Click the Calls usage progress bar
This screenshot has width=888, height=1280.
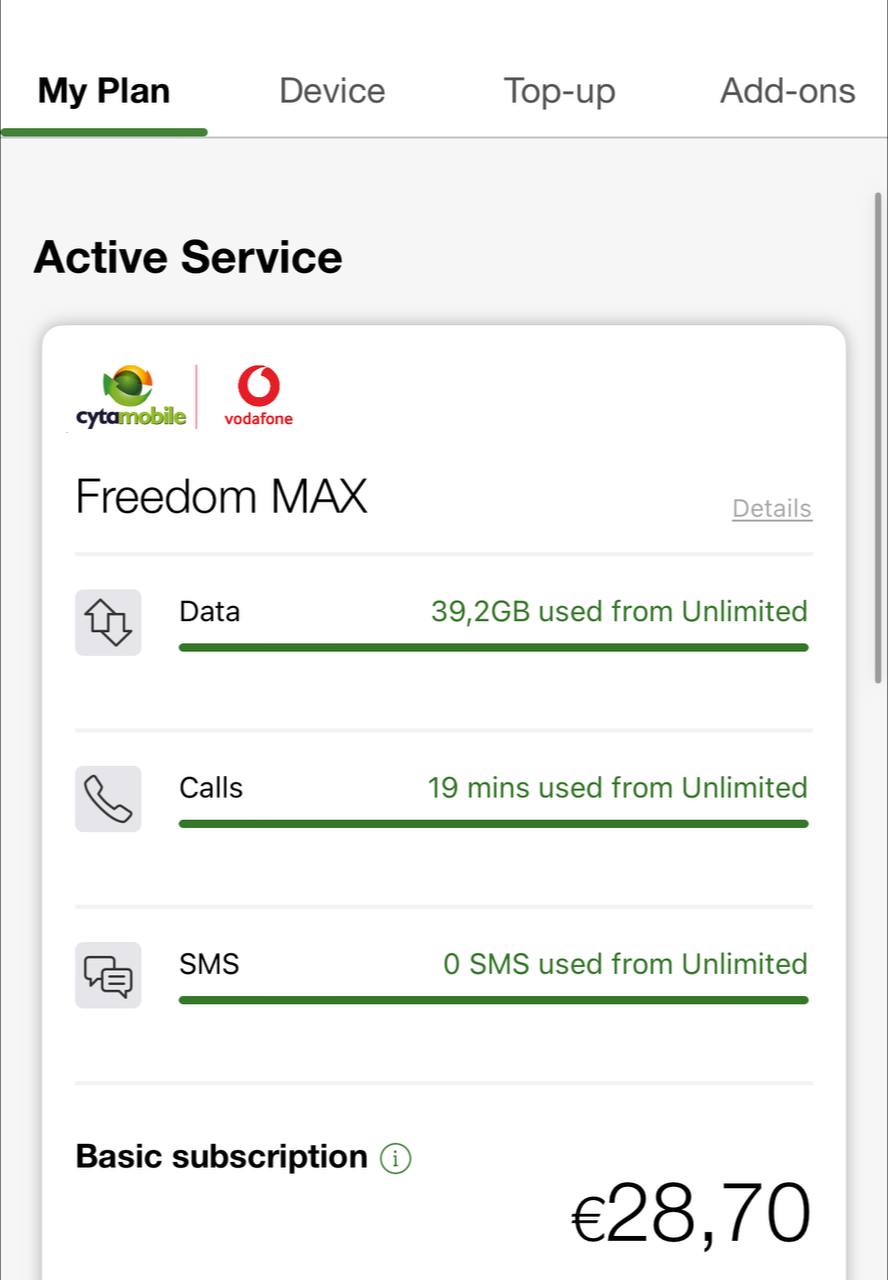(x=493, y=824)
